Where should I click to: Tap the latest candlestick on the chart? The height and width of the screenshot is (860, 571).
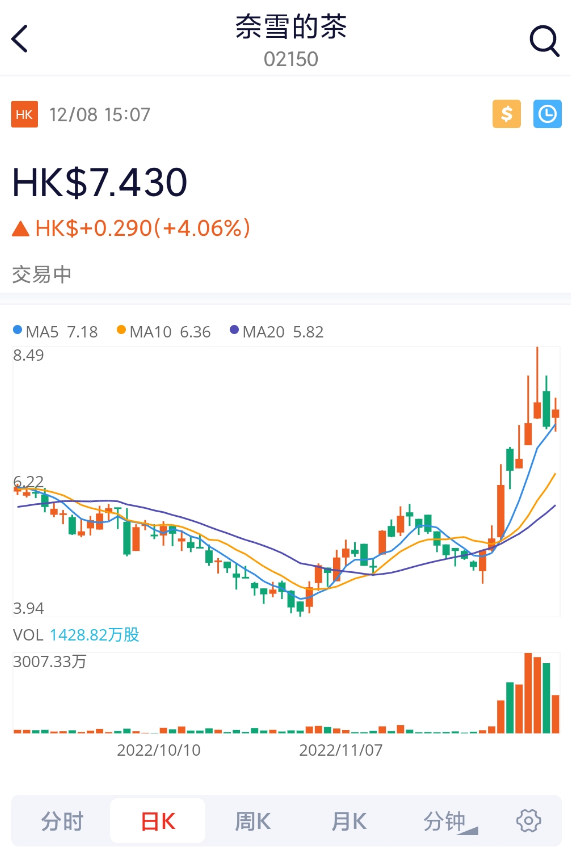(556, 414)
